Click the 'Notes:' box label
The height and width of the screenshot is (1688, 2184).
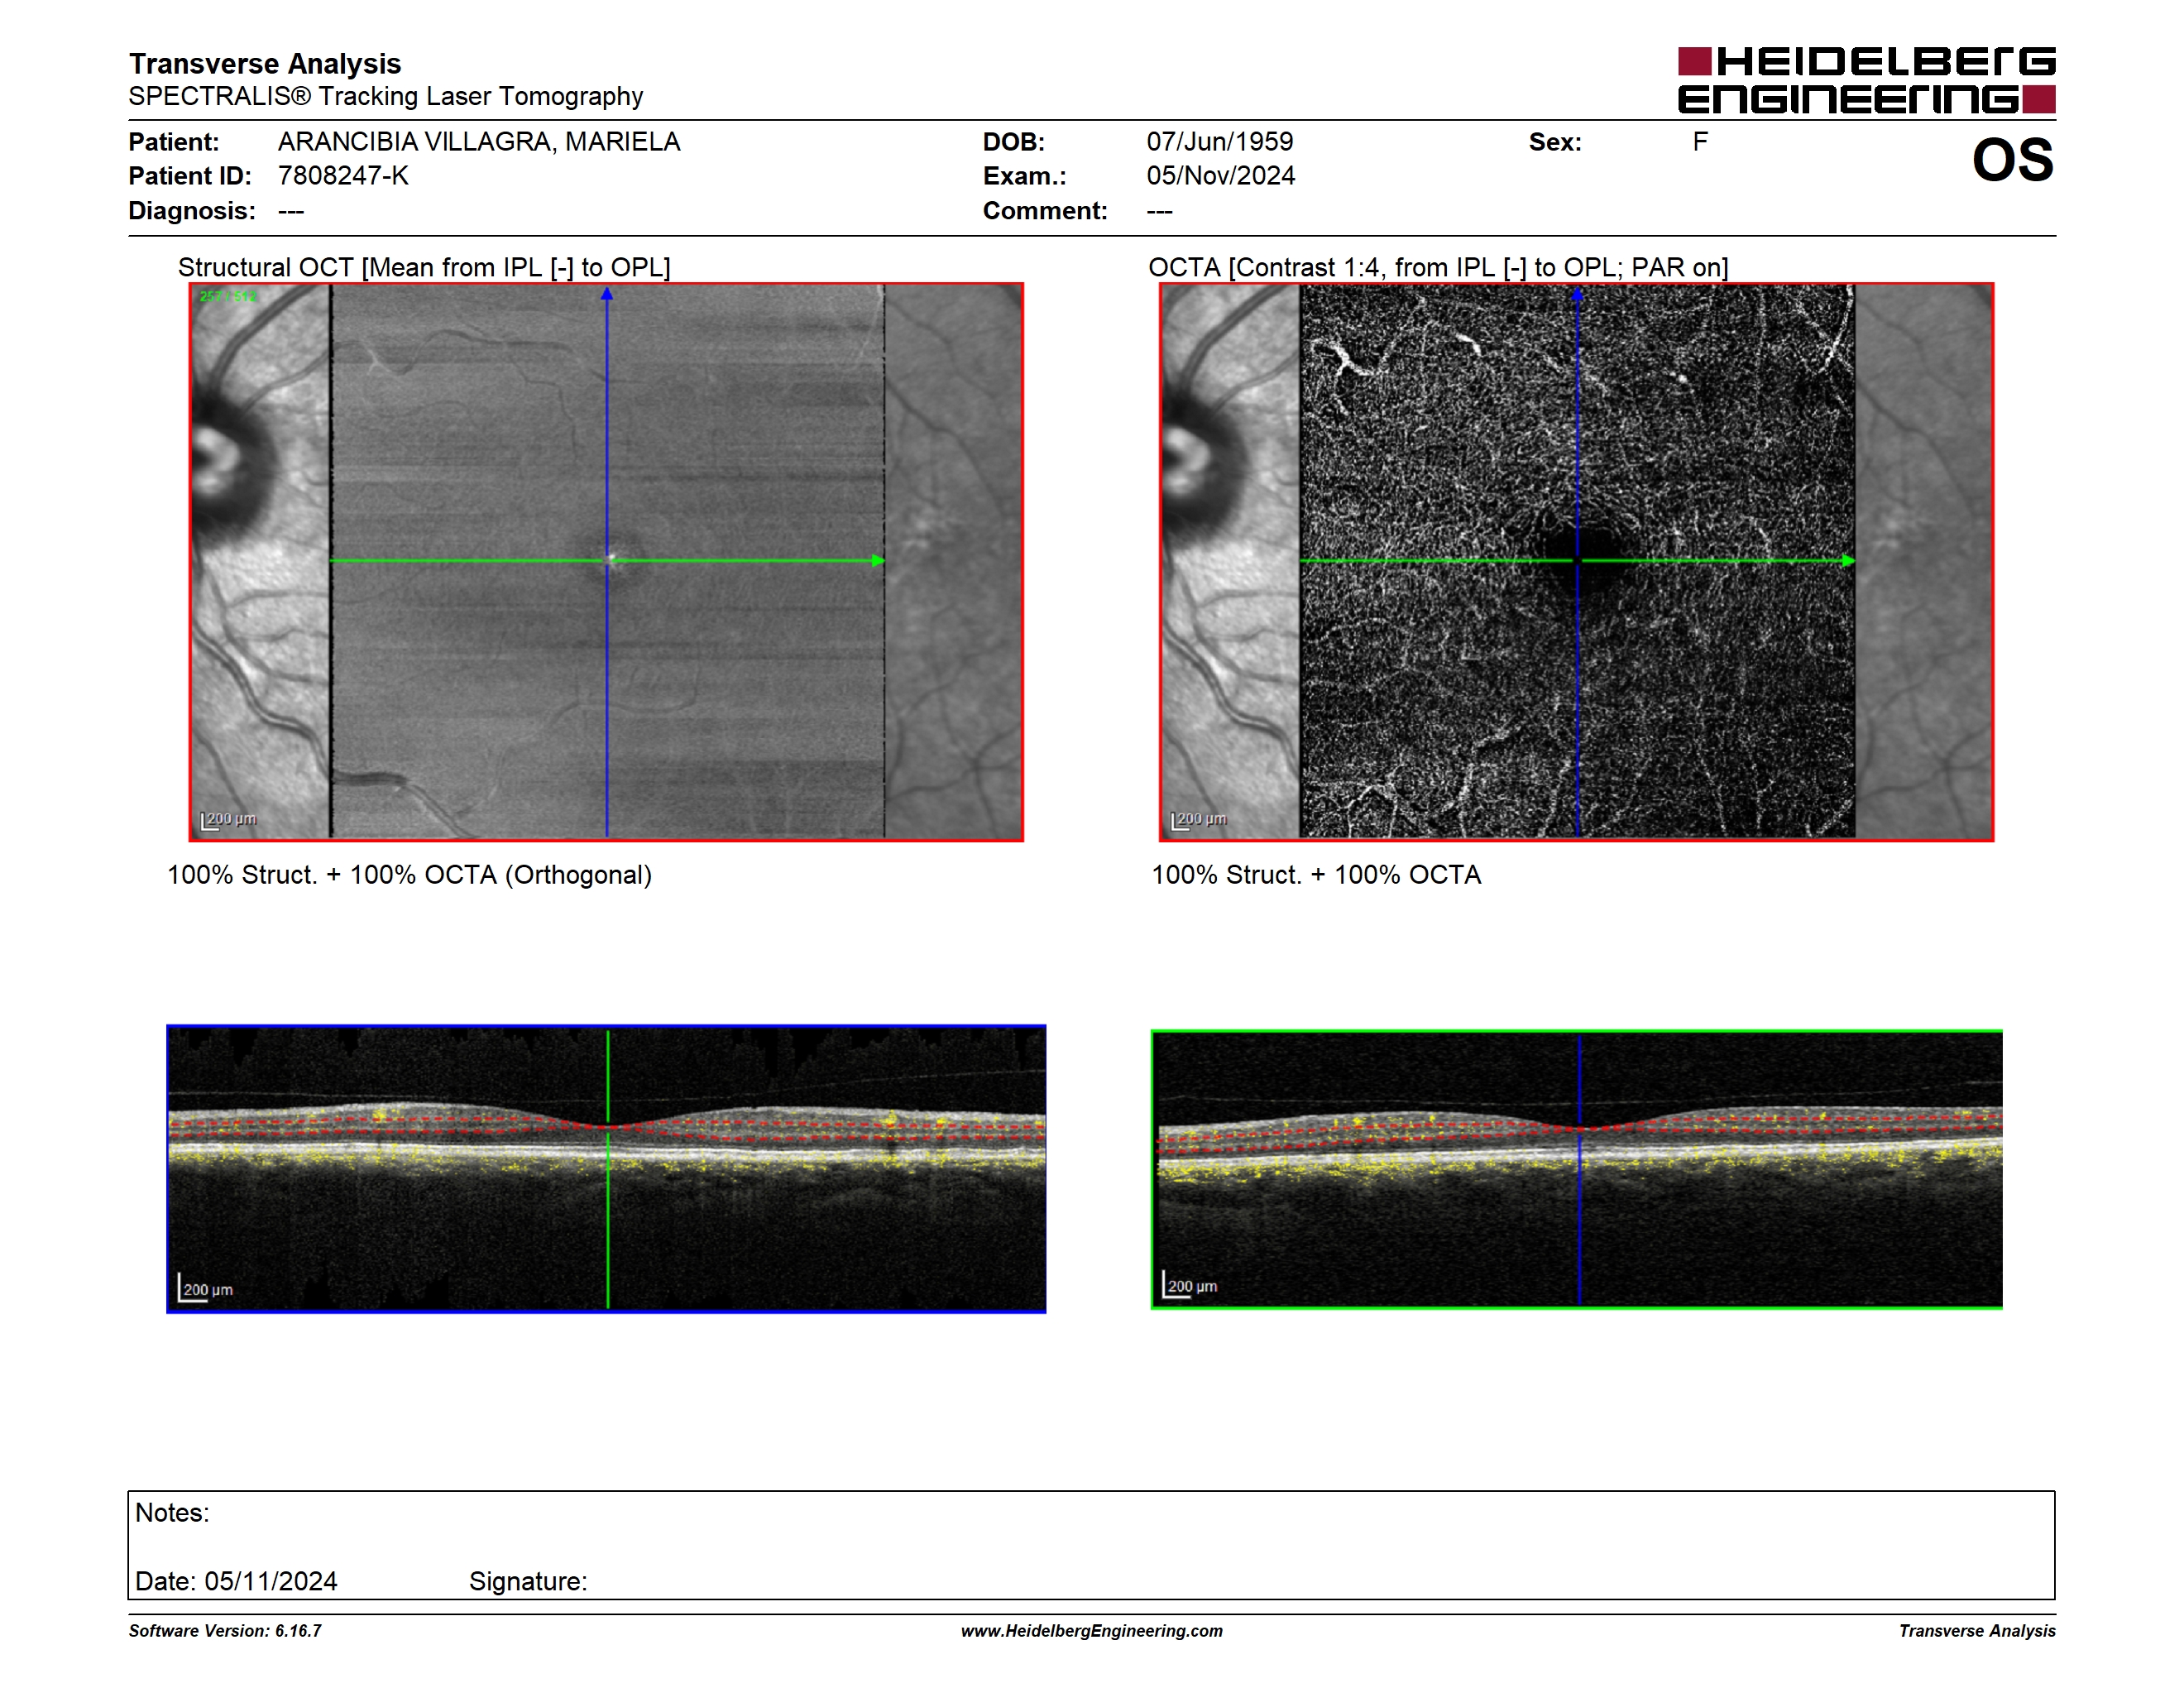(172, 1512)
